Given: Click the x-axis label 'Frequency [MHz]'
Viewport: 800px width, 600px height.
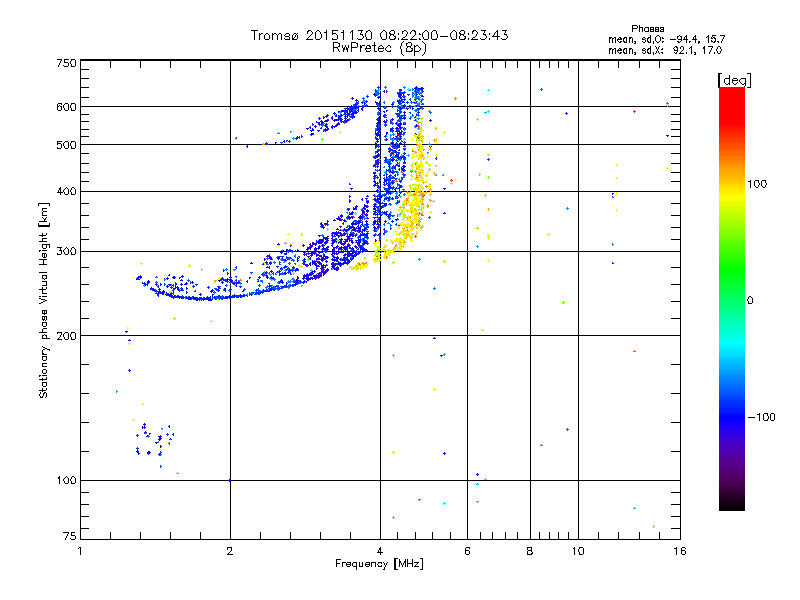Looking at the screenshot, I should [x=379, y=564].
